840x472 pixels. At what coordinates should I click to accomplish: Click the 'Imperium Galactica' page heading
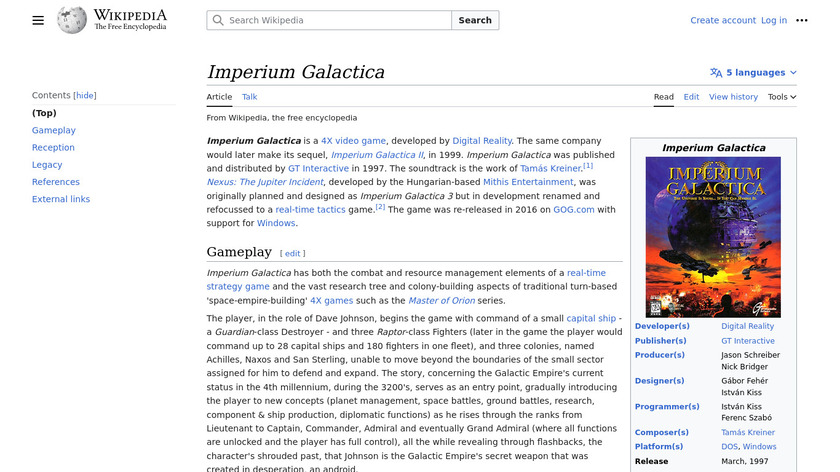296,72
